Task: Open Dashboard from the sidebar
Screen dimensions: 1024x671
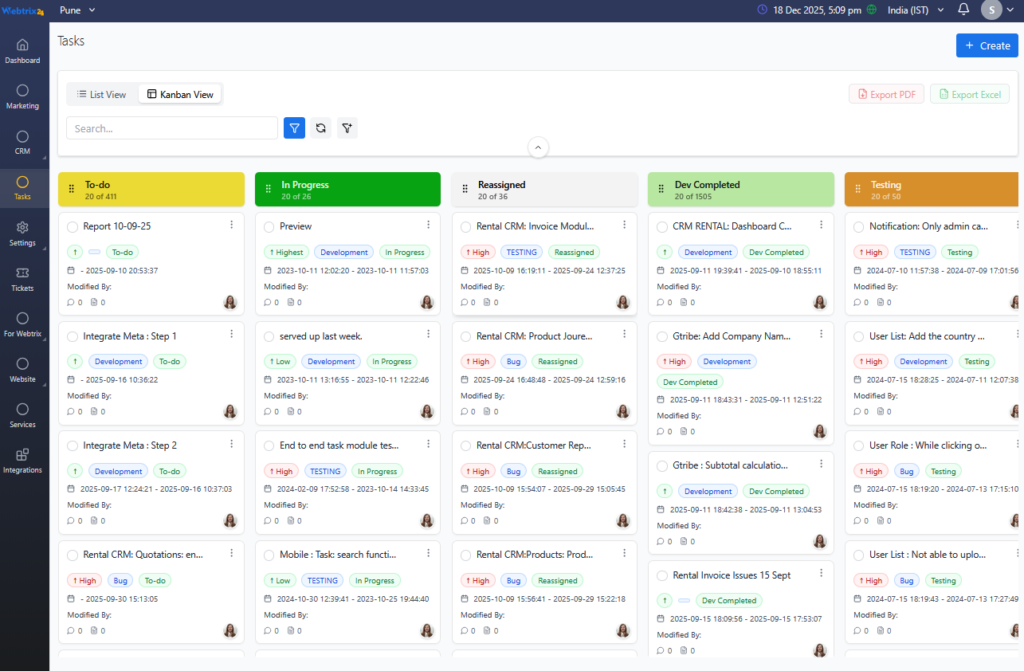Action: [23, 51]
